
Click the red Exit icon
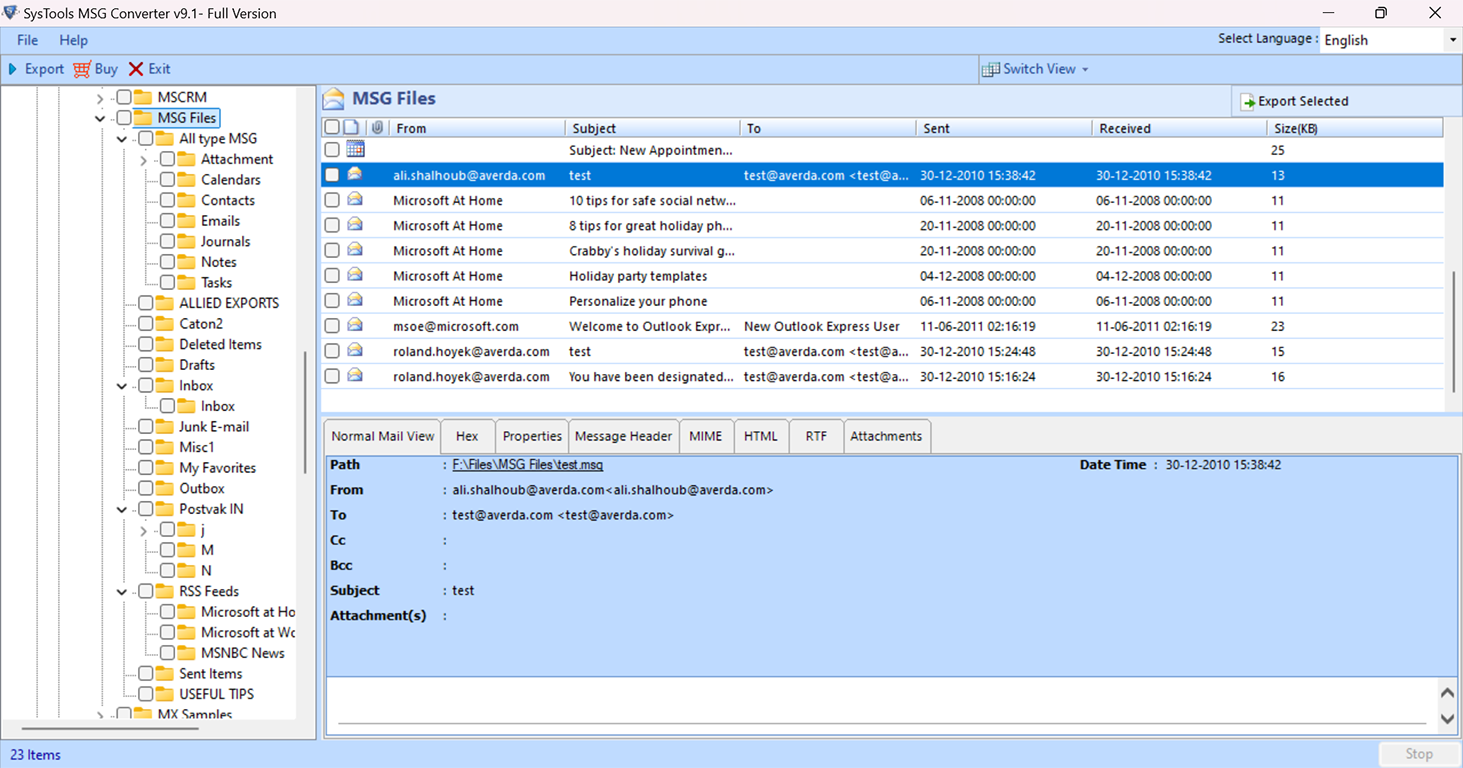coord(134,68)
